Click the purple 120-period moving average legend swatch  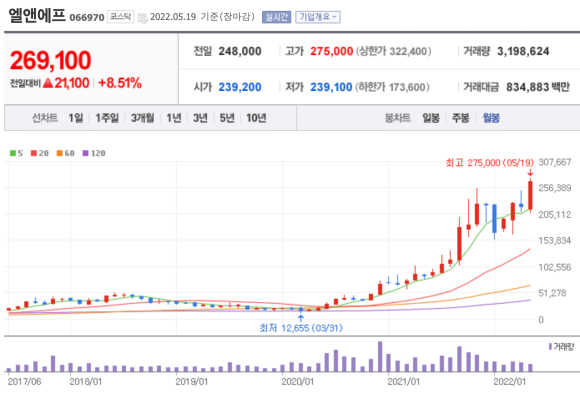(x=85, y=153)
